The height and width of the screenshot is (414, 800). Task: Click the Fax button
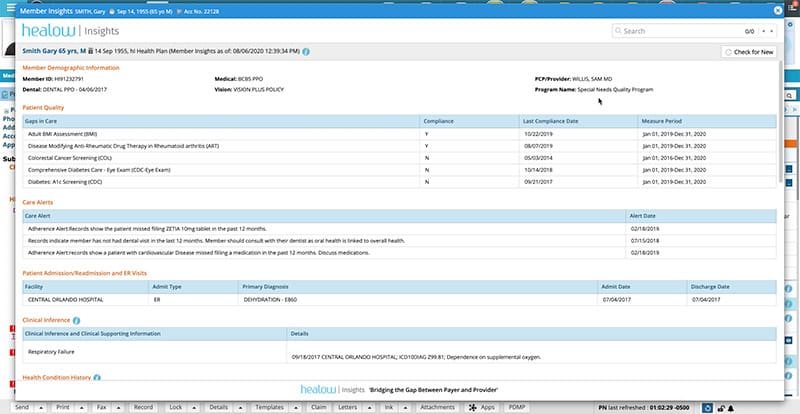(x=102, y=407)
